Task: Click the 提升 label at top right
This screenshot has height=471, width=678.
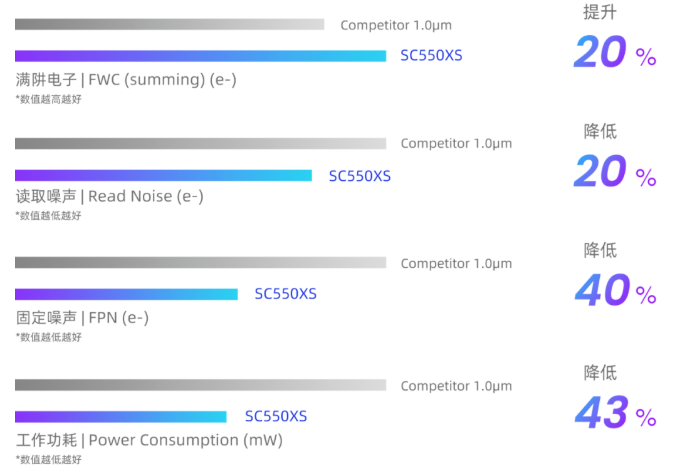Action: coord(600,12)
